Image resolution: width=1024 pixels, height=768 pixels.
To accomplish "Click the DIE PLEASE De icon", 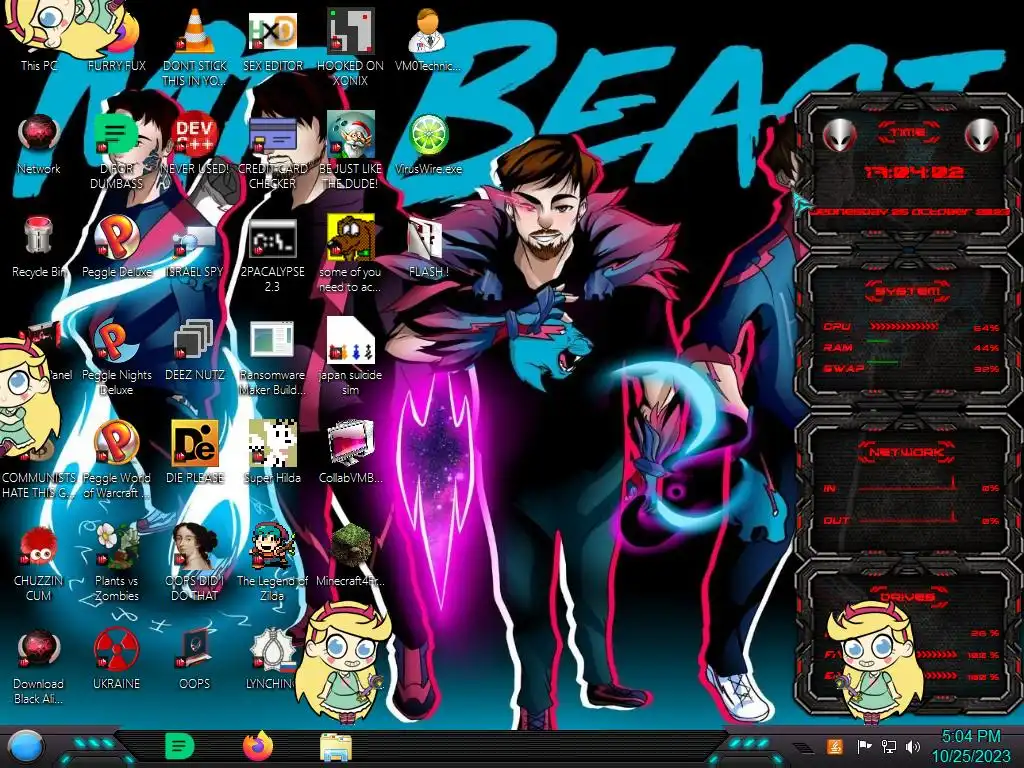I will [x=195, y=443].
